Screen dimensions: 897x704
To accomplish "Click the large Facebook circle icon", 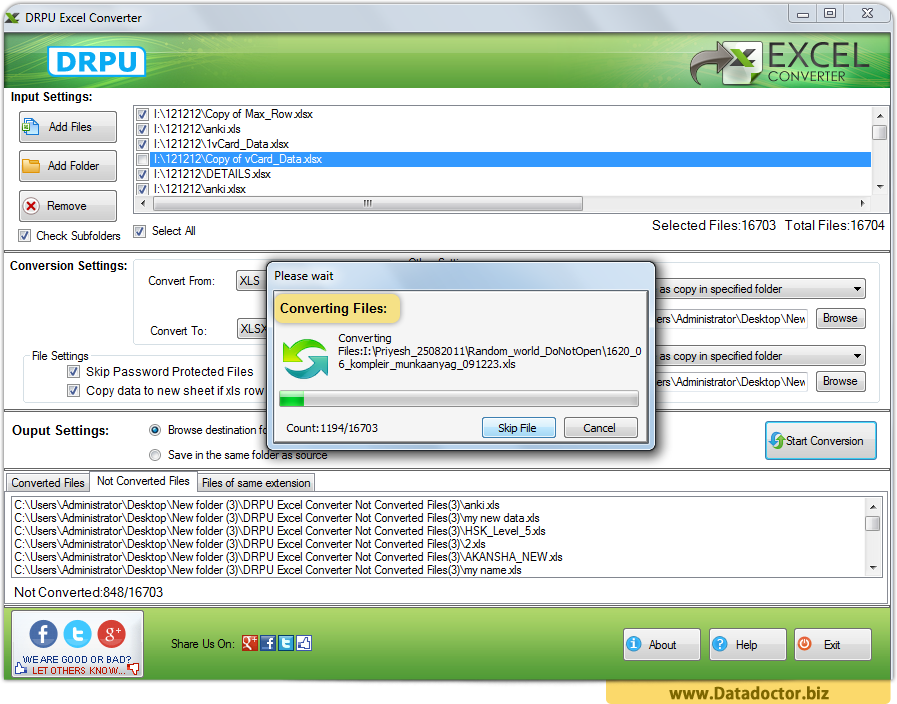I will coord(43,634).
